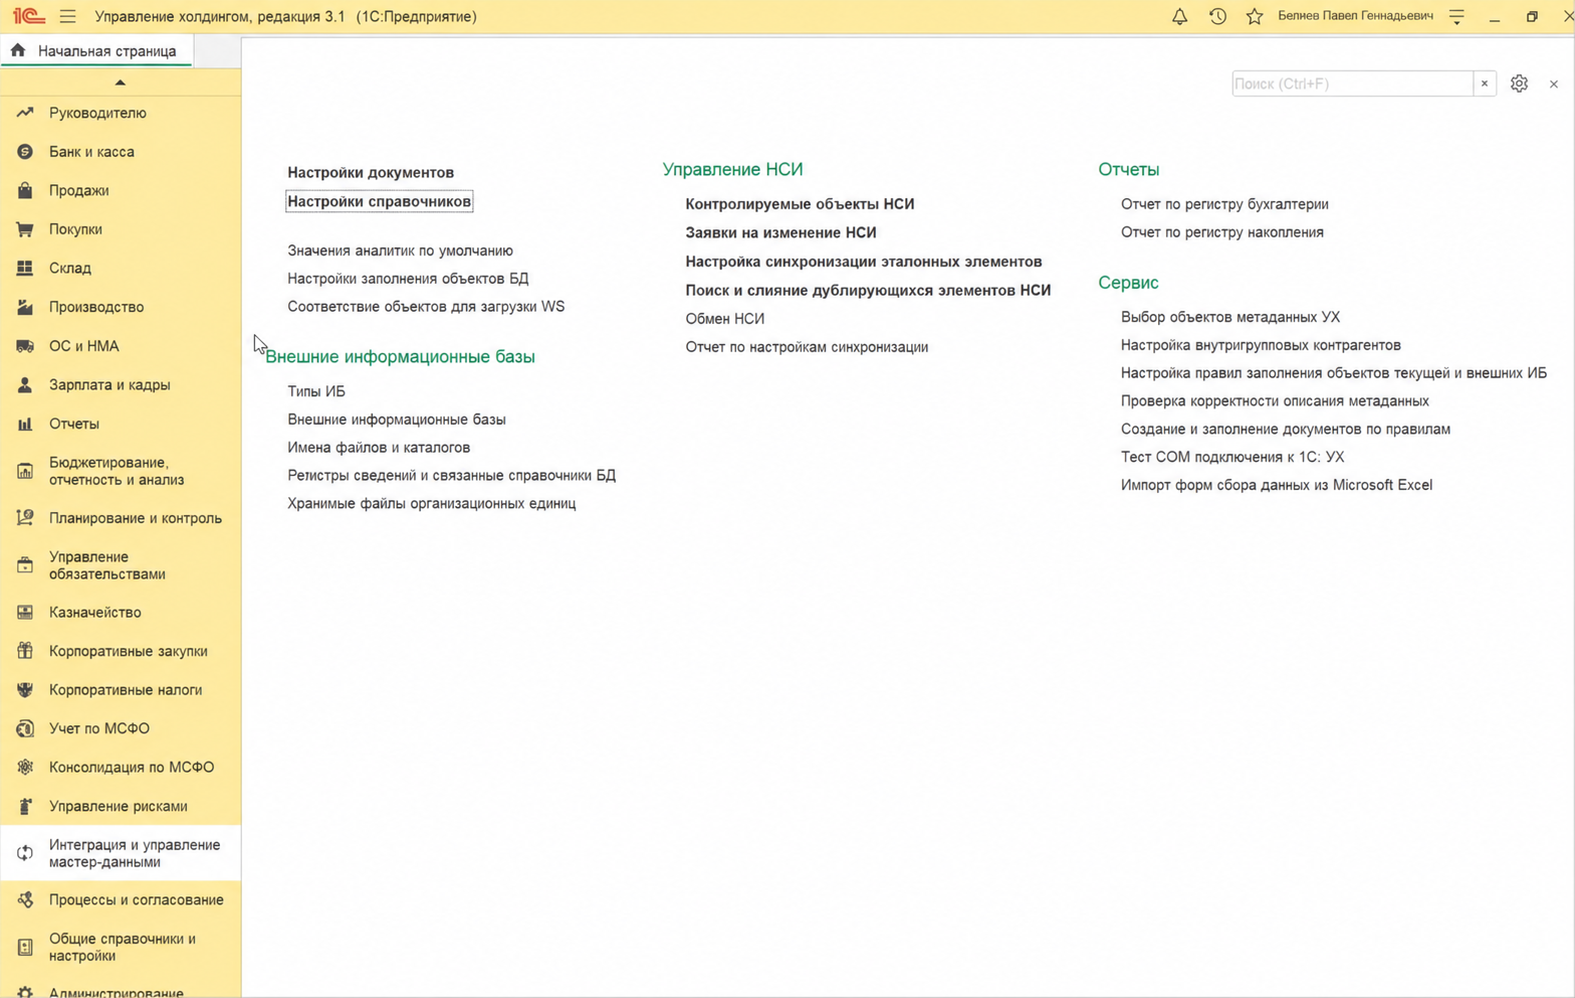
Task: Click the Планирование и контроль icon
Action: (x=25, y=518)
